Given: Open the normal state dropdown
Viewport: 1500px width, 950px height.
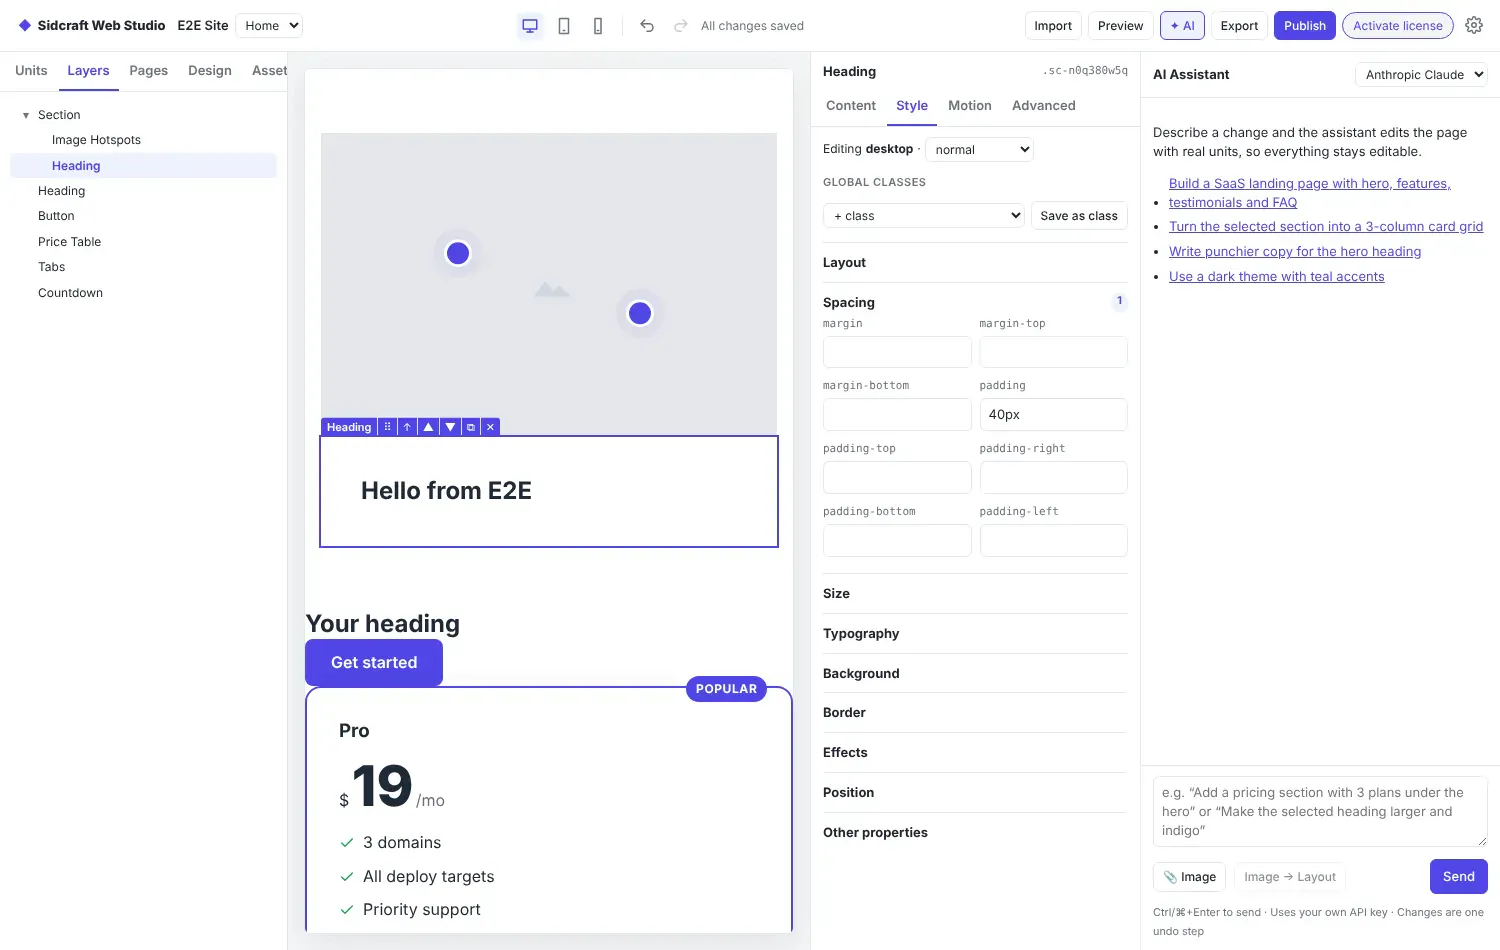Looking at the screenshot, I should (x=979, y=150).
